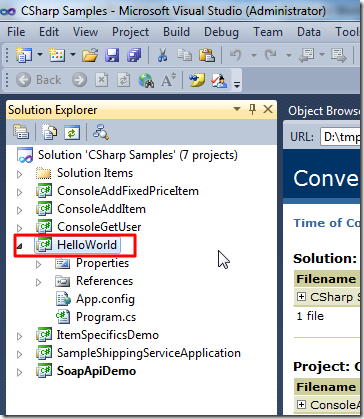Image resolution: width=364 pixels, height=419 pixels.
Task: Collapse the HelloWorld project node
Action: click(19, 246)
